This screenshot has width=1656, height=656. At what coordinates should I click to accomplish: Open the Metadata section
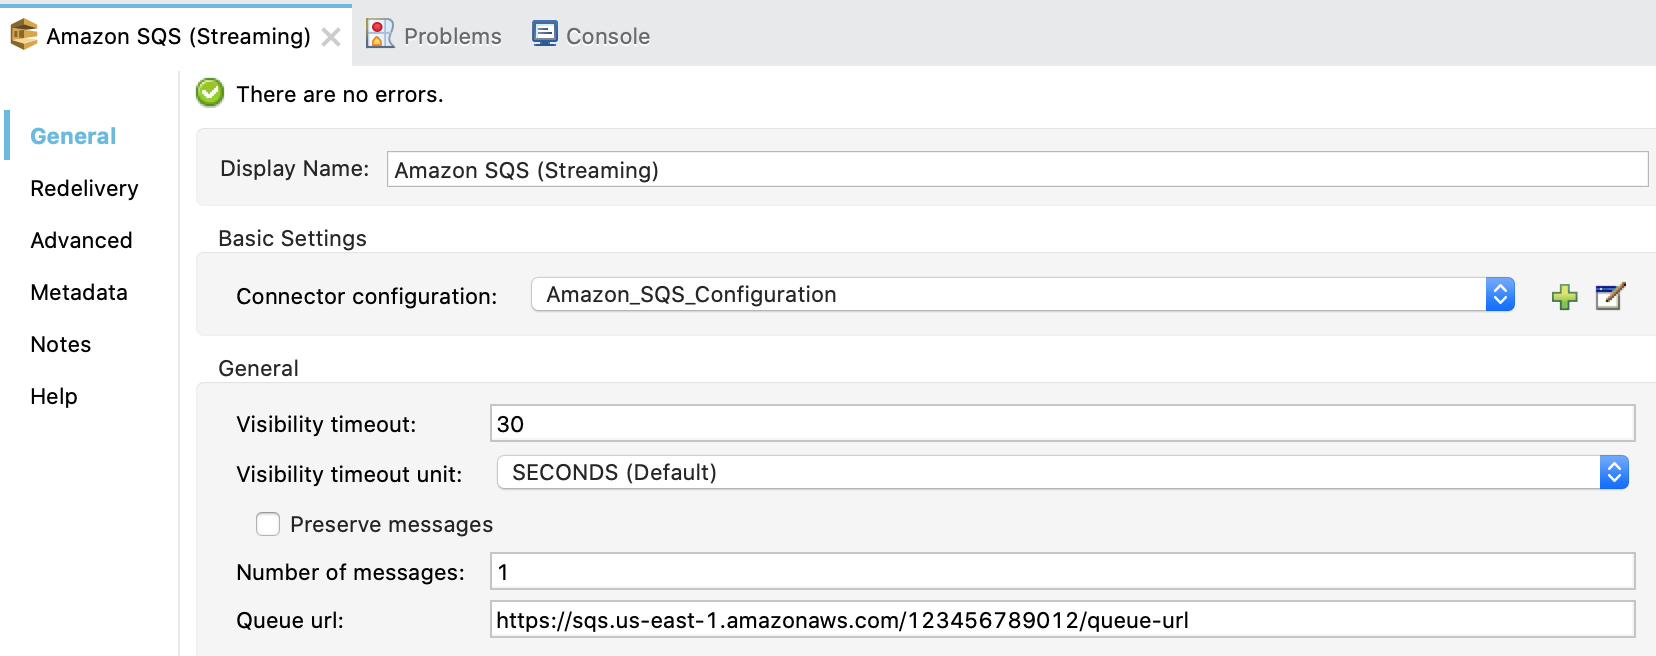tap(79, 292)
